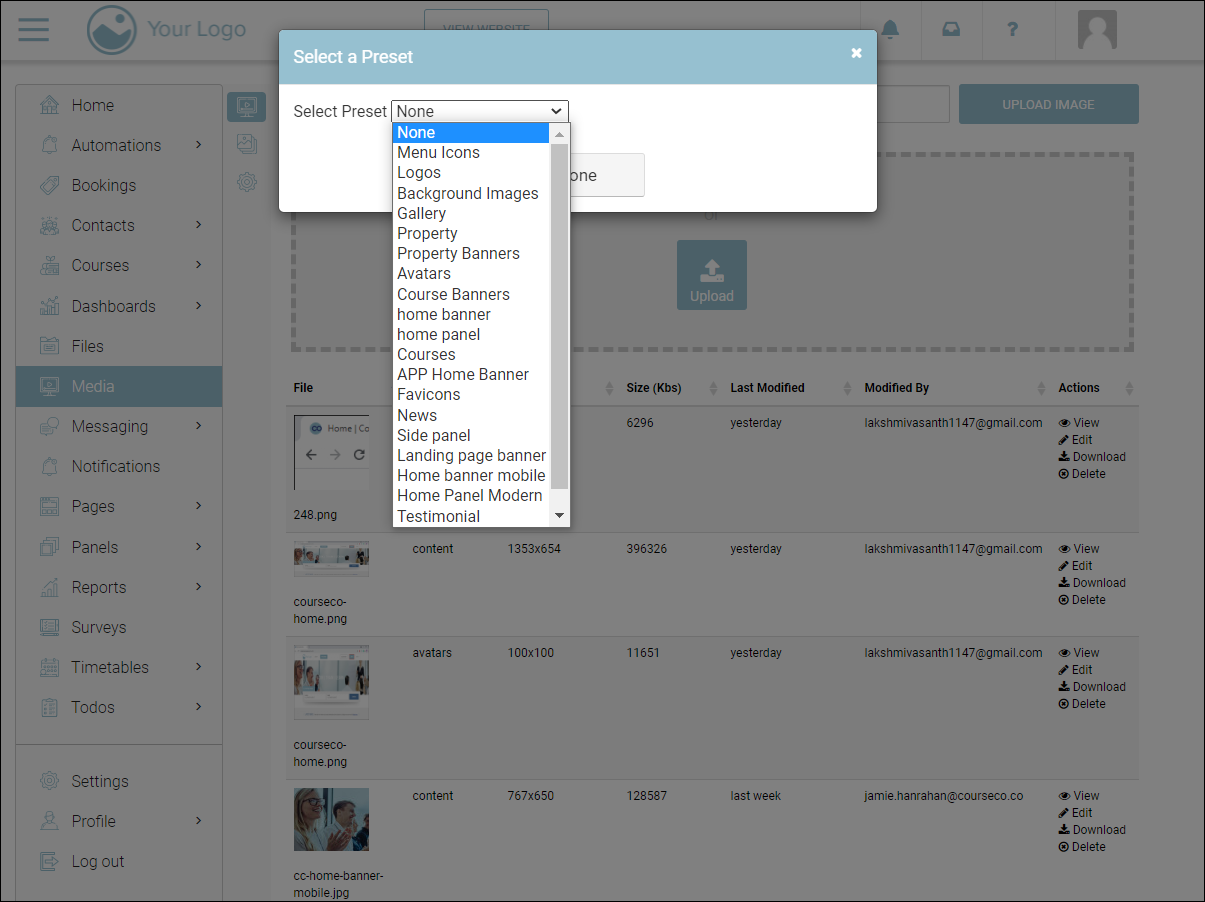This screenshot has height=902, width=1205.
Task: Expand the Automations submenu
Action: point(198,145)
